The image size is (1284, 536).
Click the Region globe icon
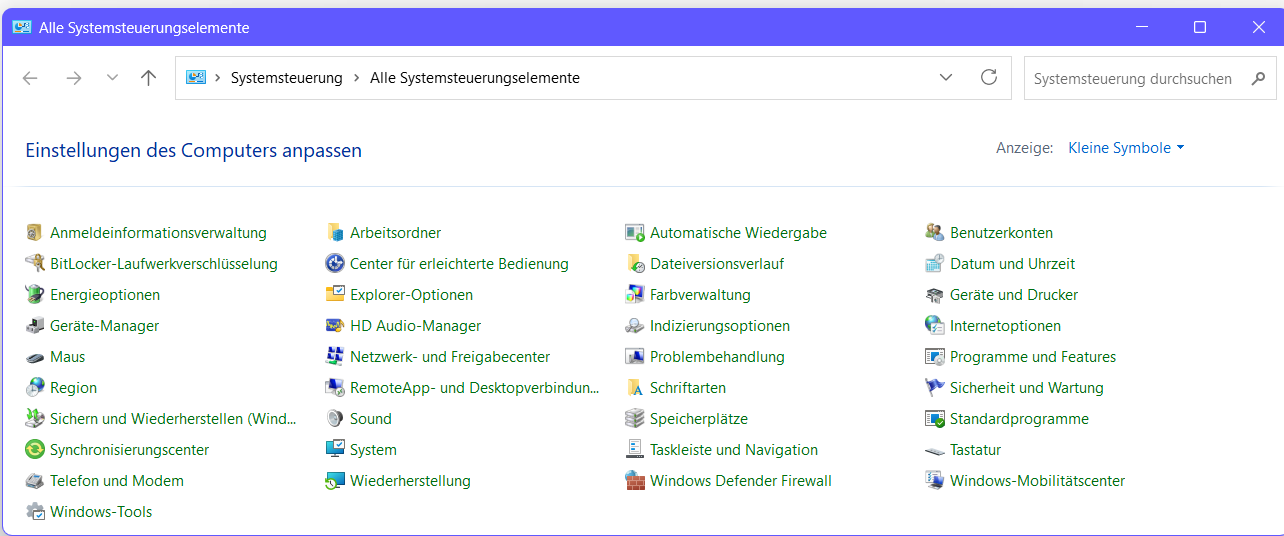coord(35,388)
